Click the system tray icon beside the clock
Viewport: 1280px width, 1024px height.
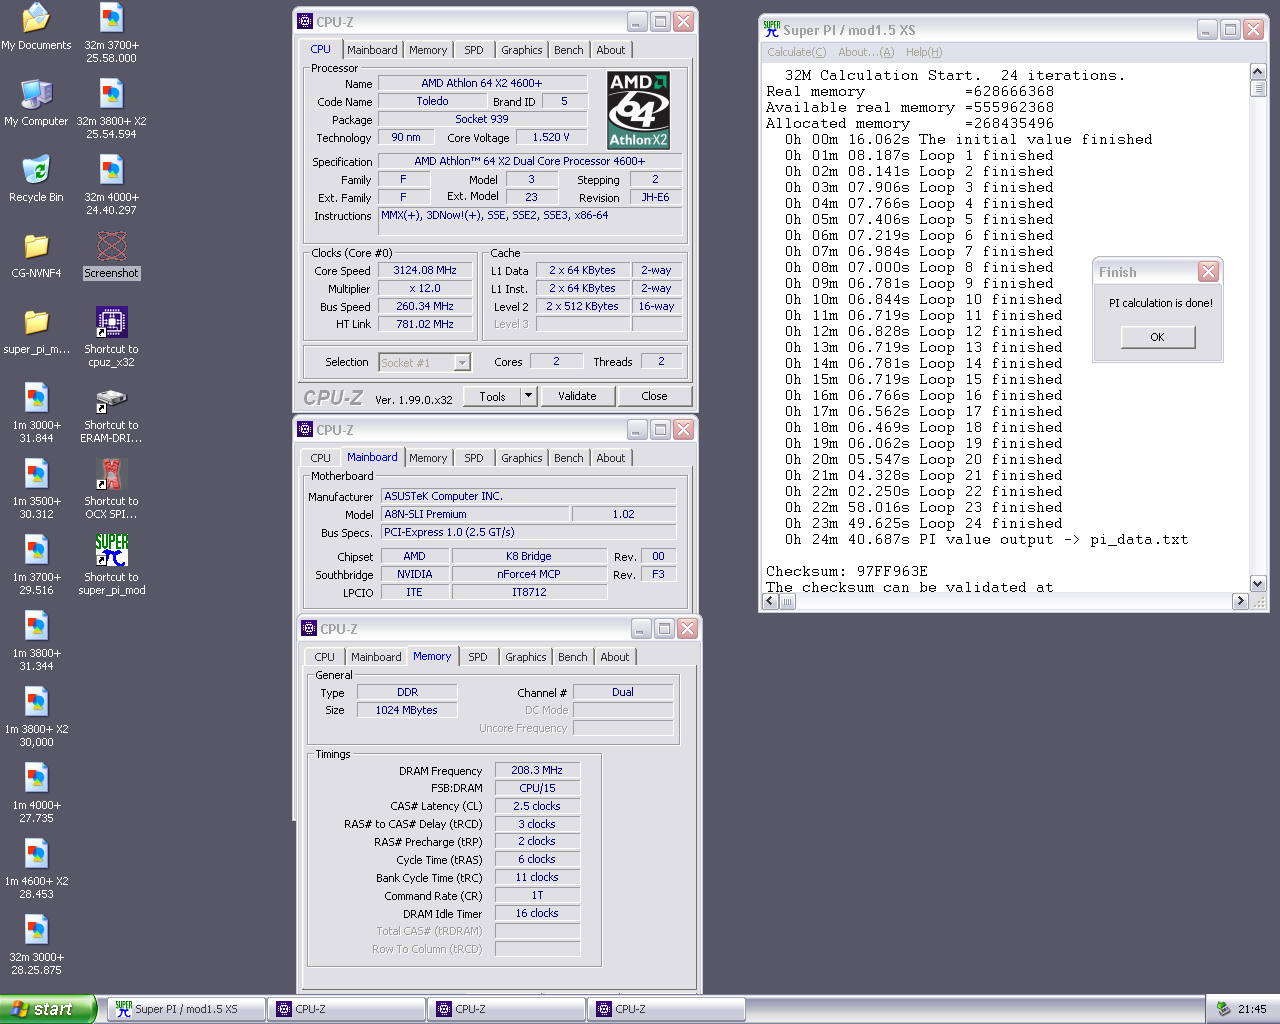pyautogui.click(x=1223, y=1009)
